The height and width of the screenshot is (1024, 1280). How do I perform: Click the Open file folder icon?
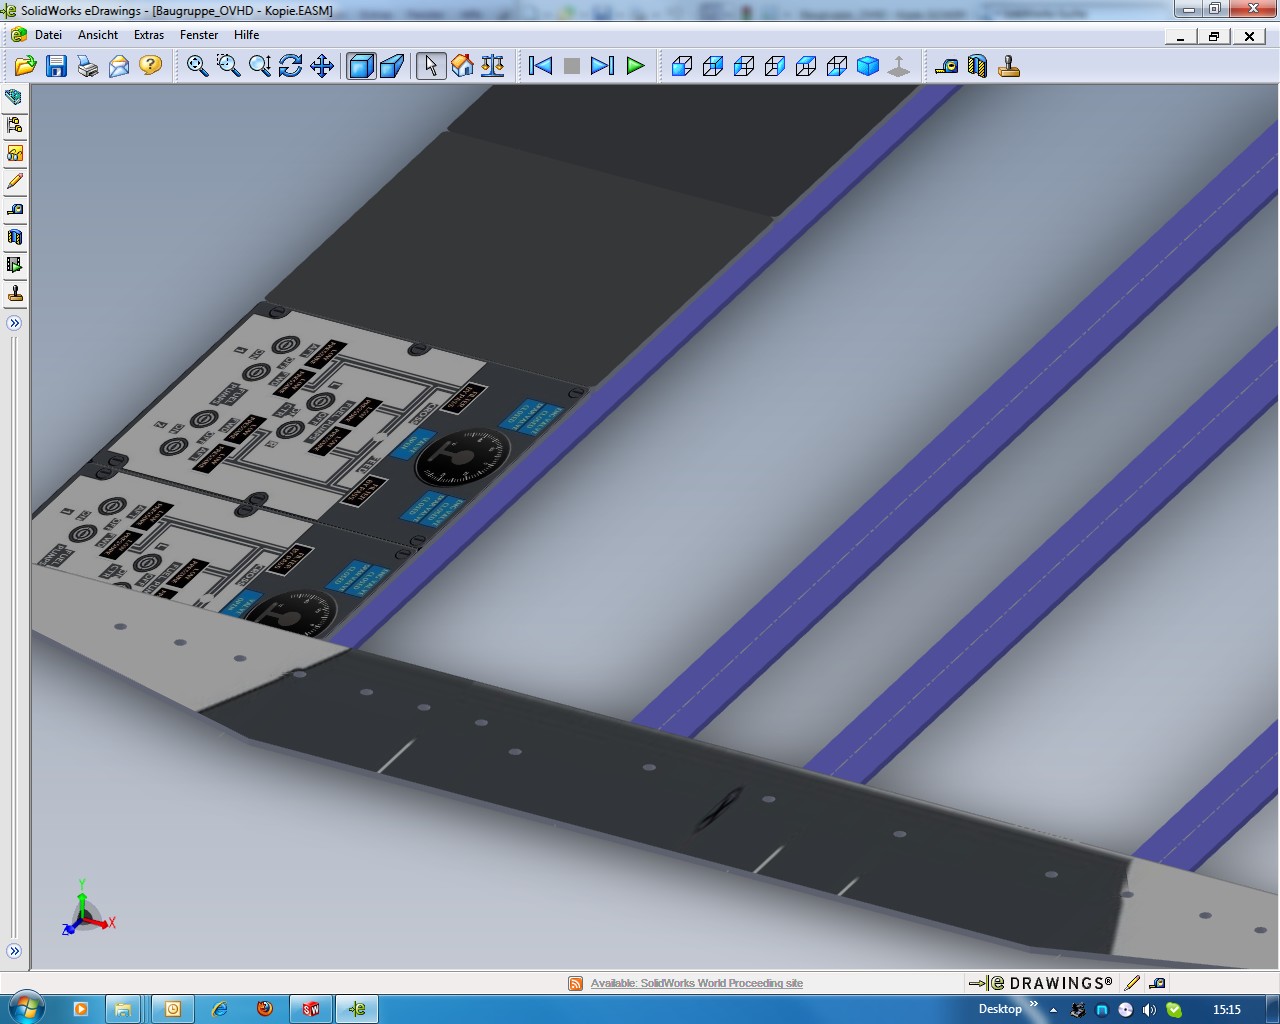pyautogui.click(x=25, y=66)
